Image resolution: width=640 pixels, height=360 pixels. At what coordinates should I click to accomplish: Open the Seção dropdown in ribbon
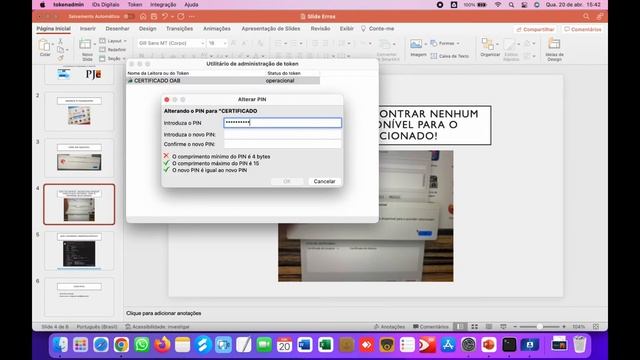coord(113,59)
